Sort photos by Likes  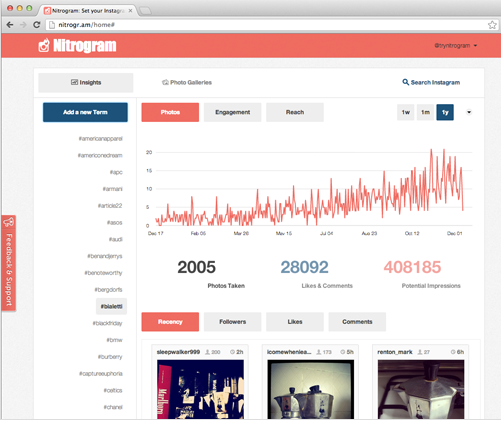[x=295, y=322]
